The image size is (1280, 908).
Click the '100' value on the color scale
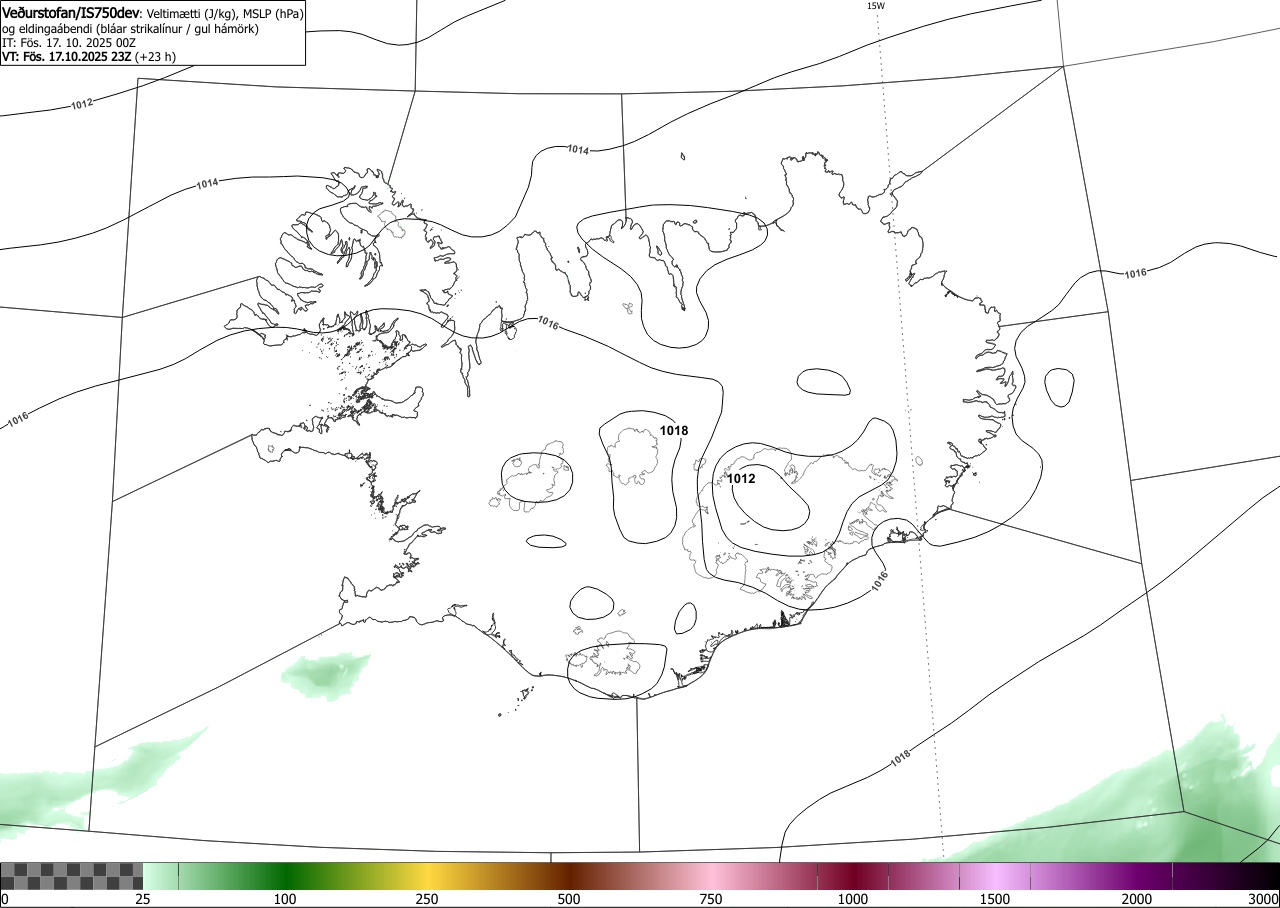(x=285, y=899)
